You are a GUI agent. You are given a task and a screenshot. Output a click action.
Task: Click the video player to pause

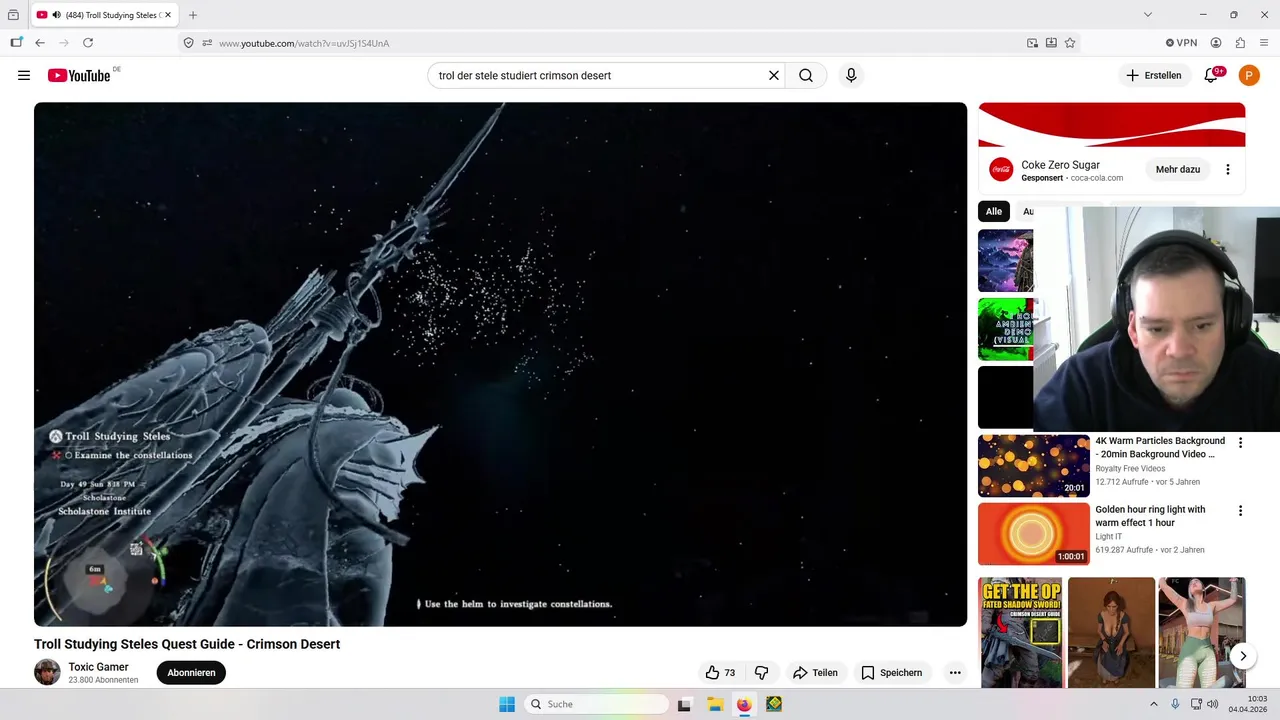coord(500,364)
